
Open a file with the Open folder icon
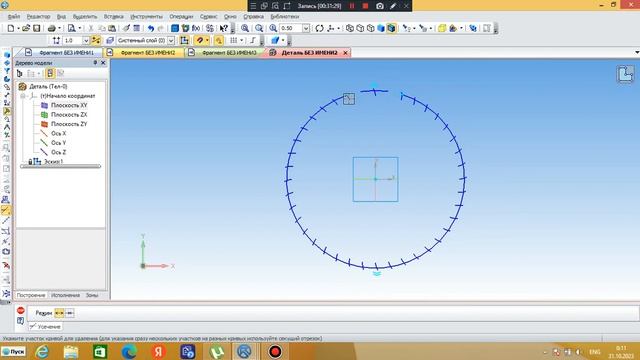coord(26,28)
